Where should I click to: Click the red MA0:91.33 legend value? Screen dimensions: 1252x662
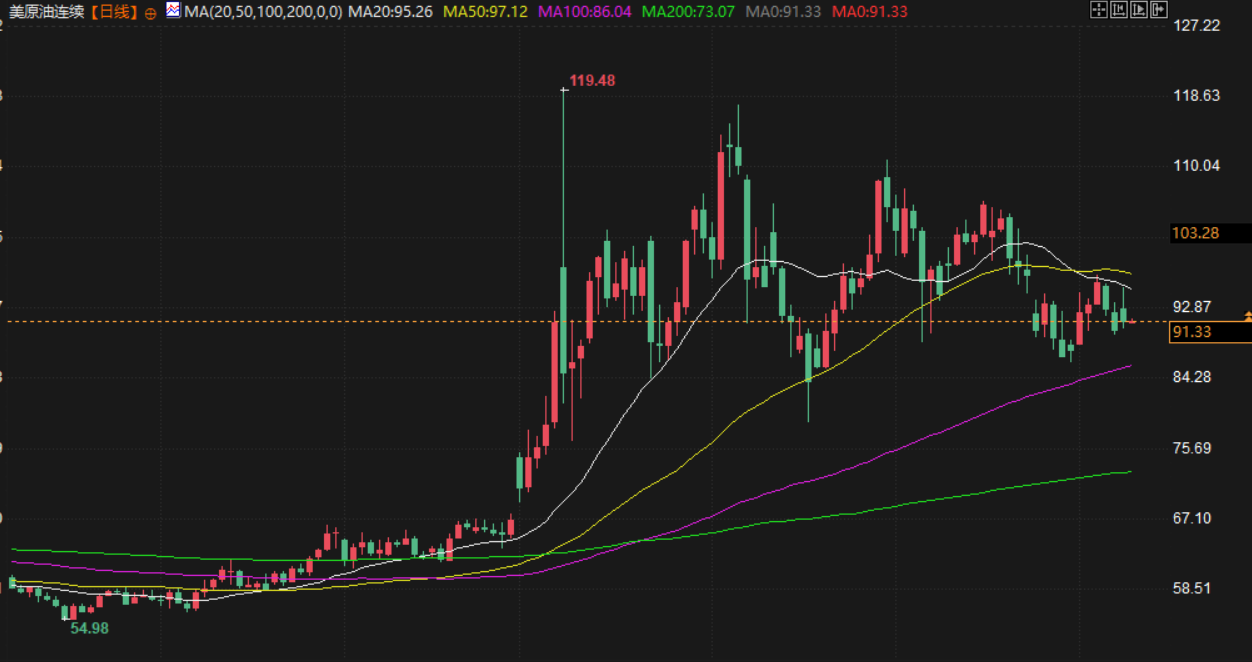pos(870,12)
